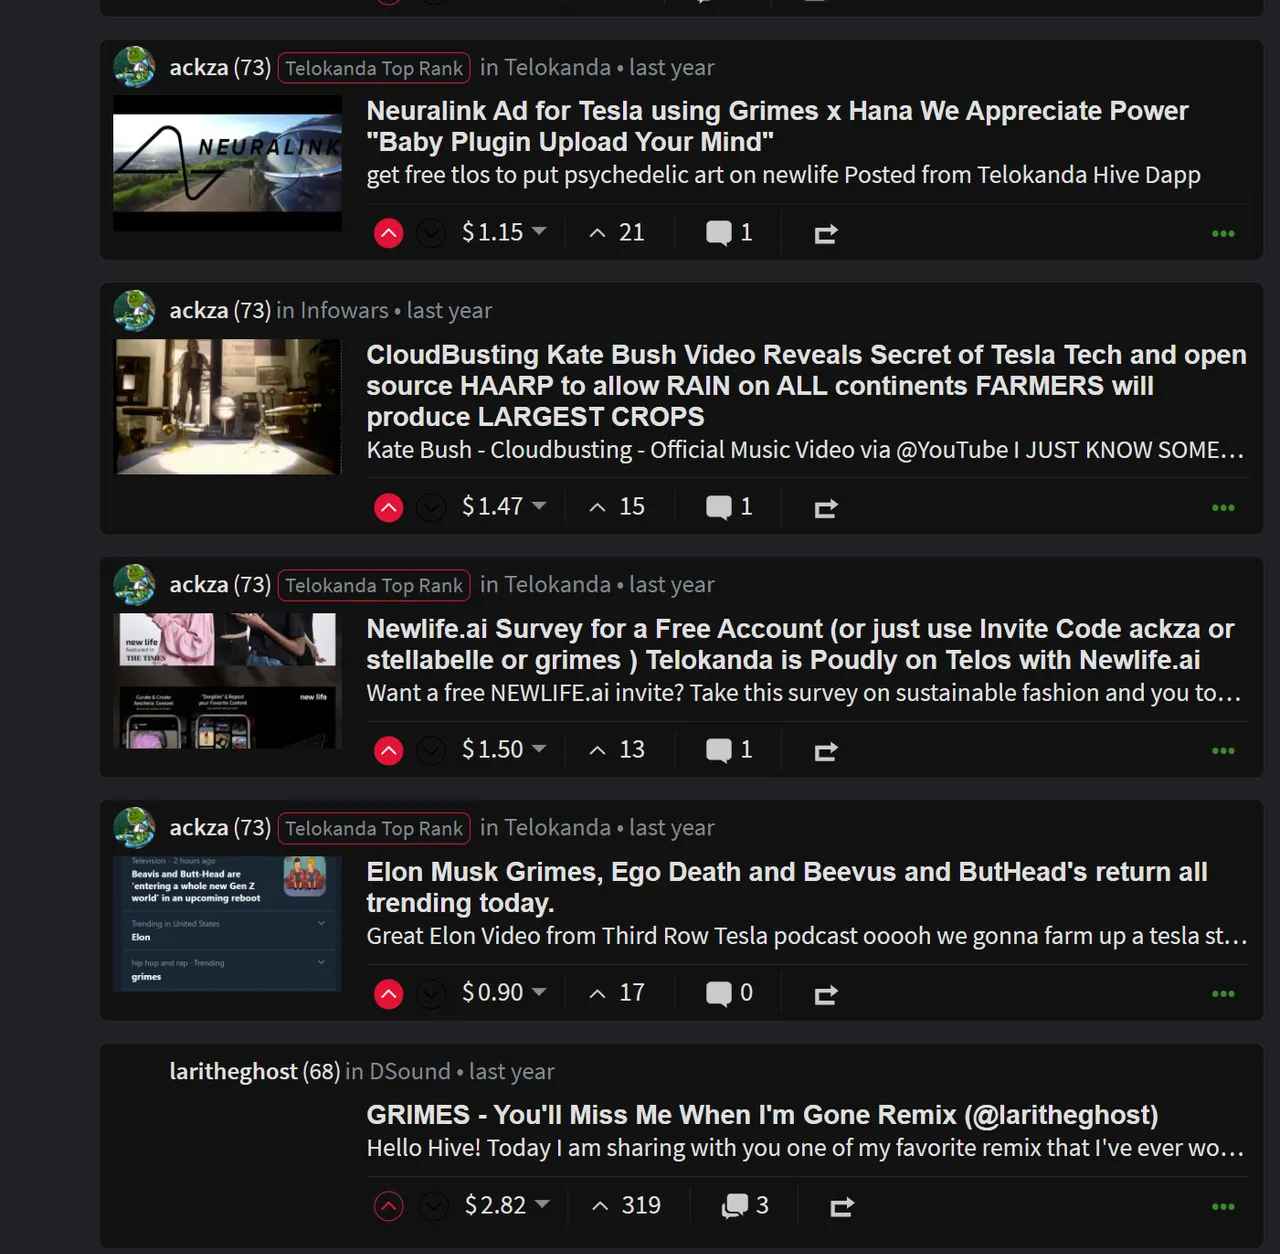This screenshot has height=1254, width=1280.
Task: Open more options on GRIMES Remix post
Action: pos(1223,1207)
